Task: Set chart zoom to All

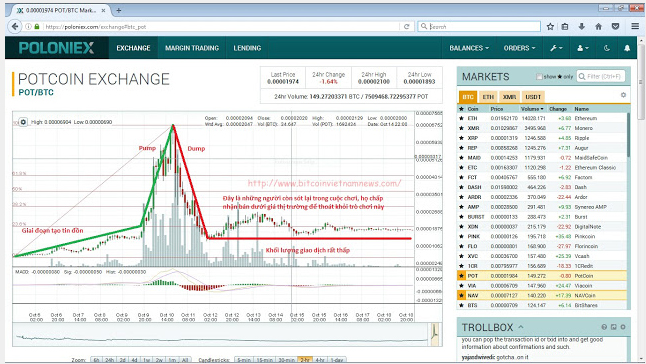Action: click(x=185, y=360)
